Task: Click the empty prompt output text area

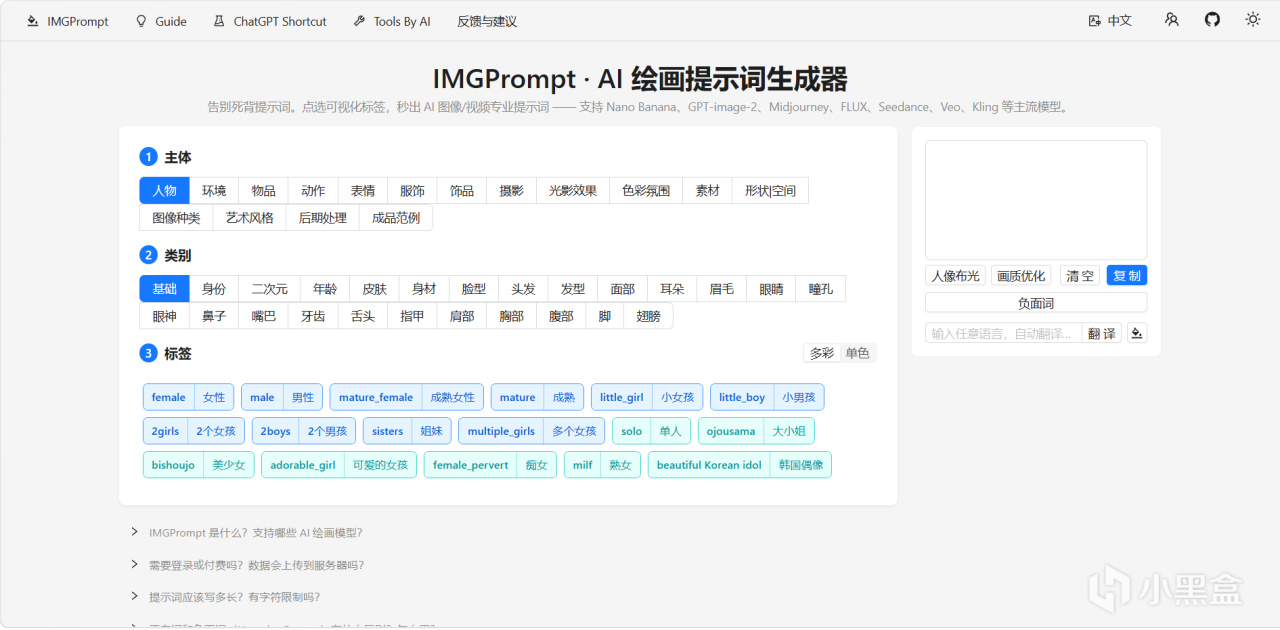Action: (1036, 200)
